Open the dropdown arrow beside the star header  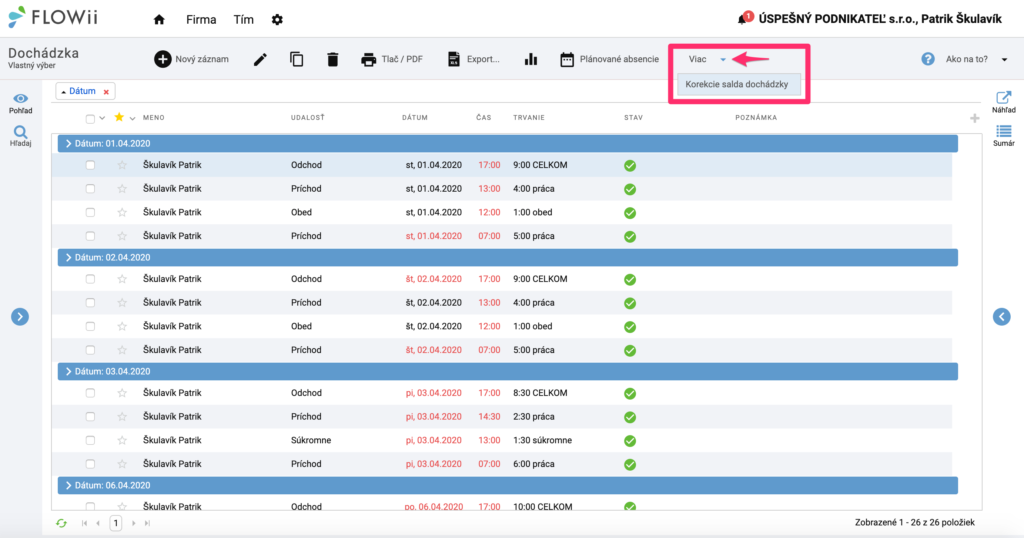point(133,118)
